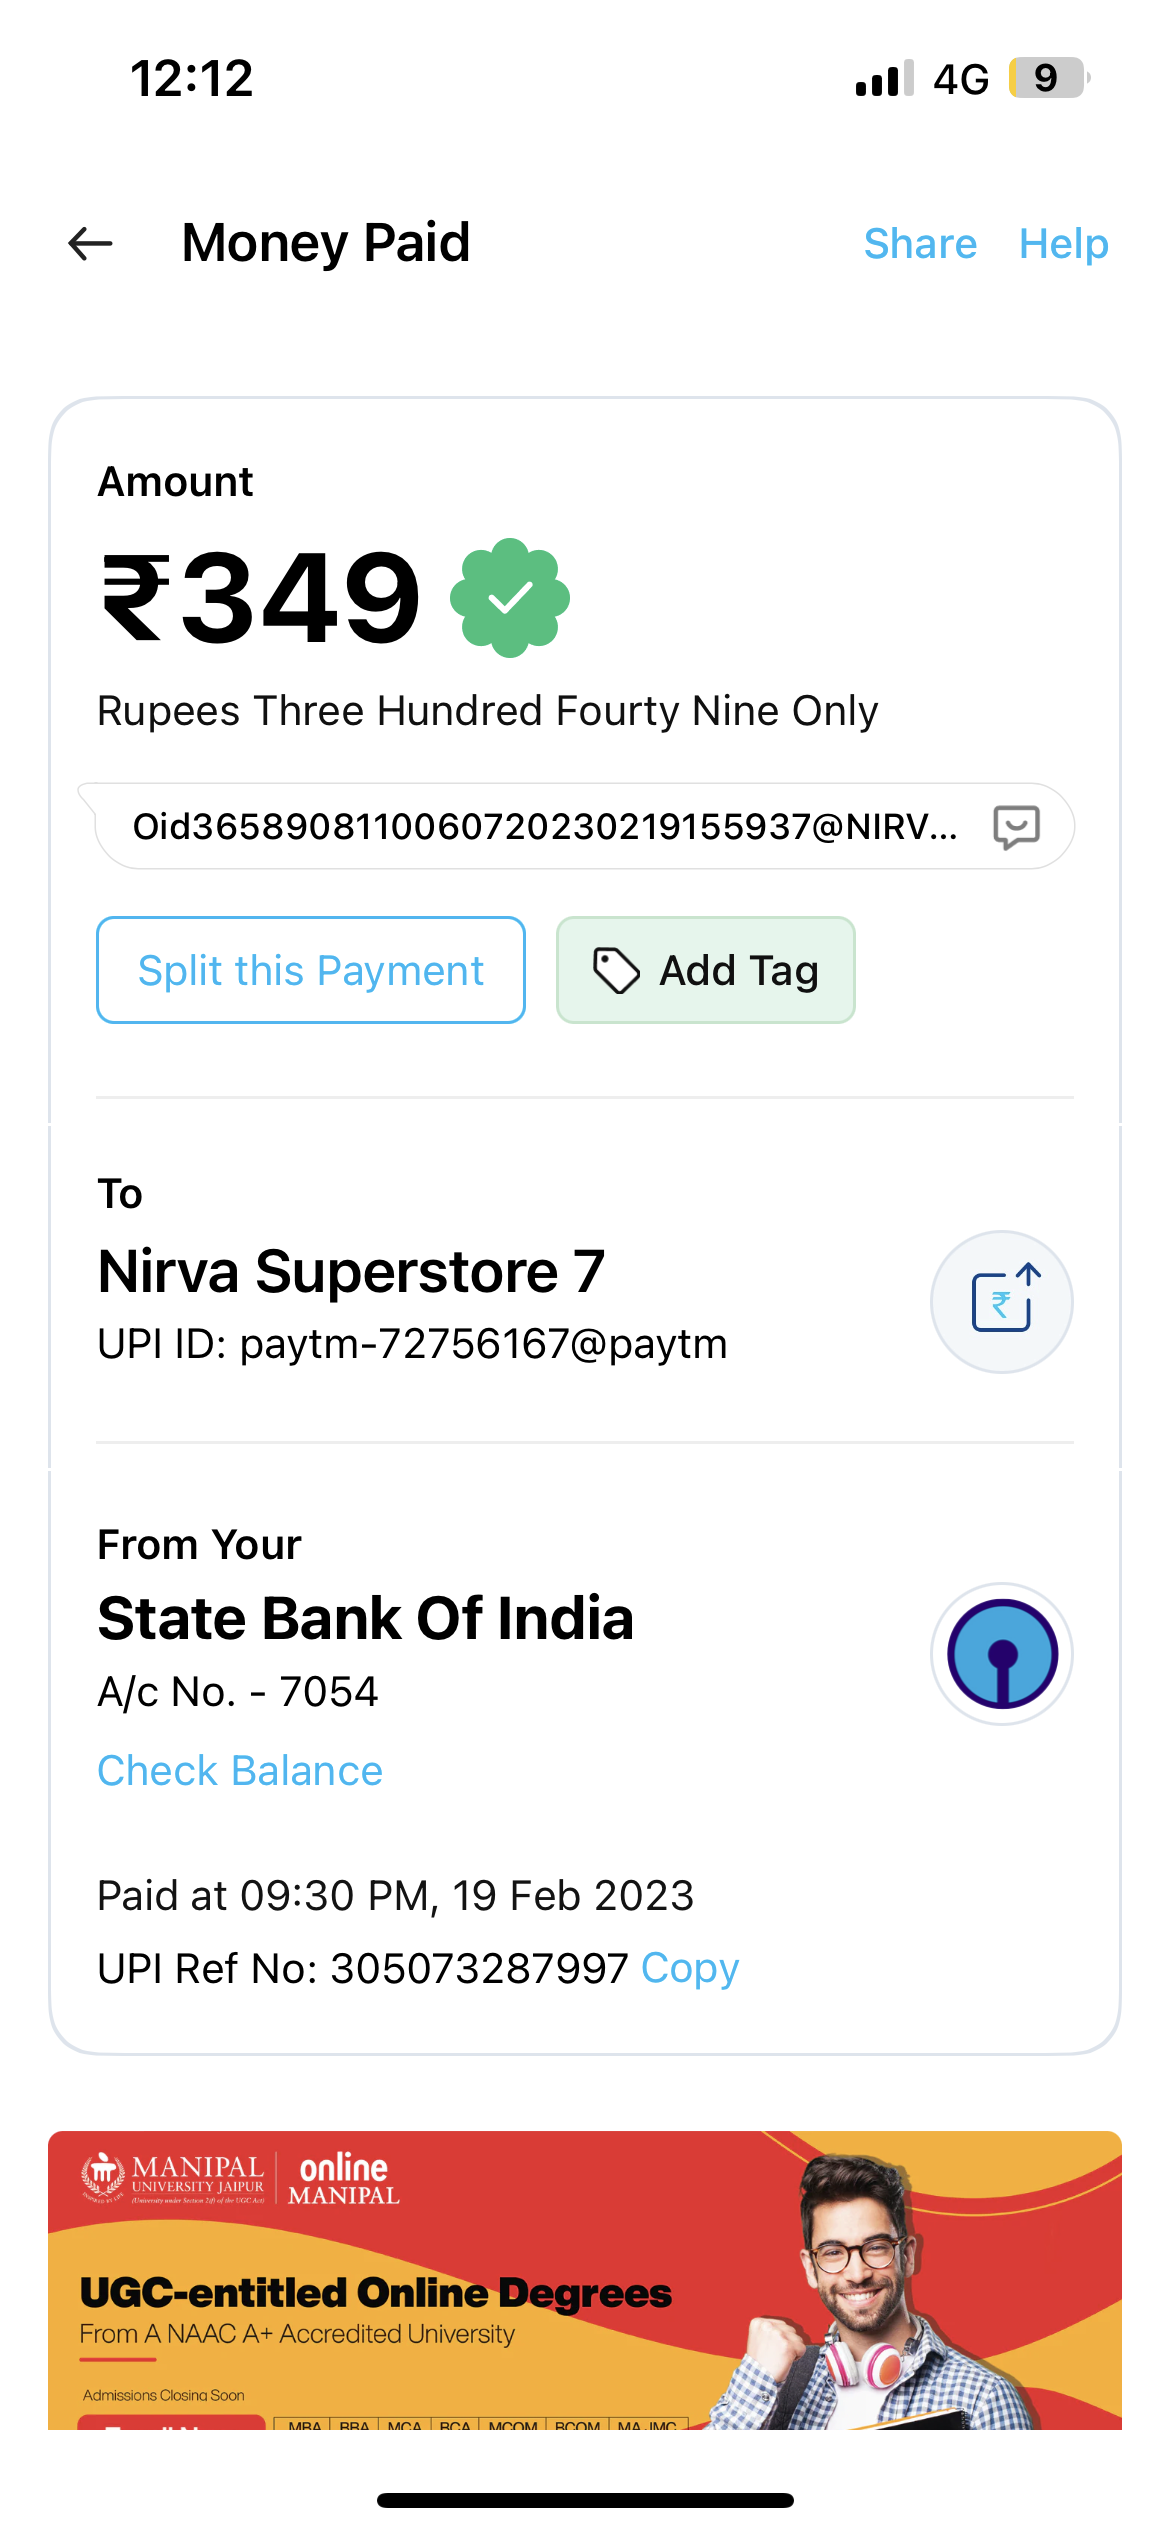
Task: Tap the tag icon in Add Tag
Action: click(x=616, y=970)
